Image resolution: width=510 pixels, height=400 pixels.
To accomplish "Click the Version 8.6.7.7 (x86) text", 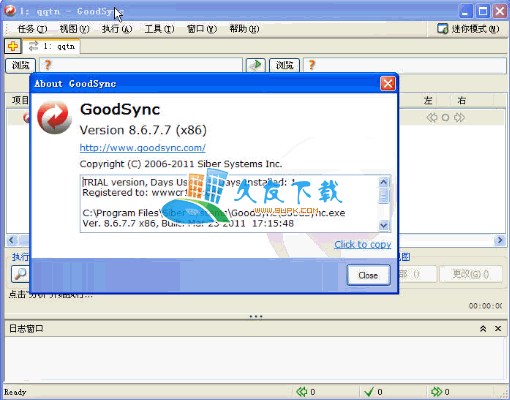I will pyautogui.click(x=143, y=130).
